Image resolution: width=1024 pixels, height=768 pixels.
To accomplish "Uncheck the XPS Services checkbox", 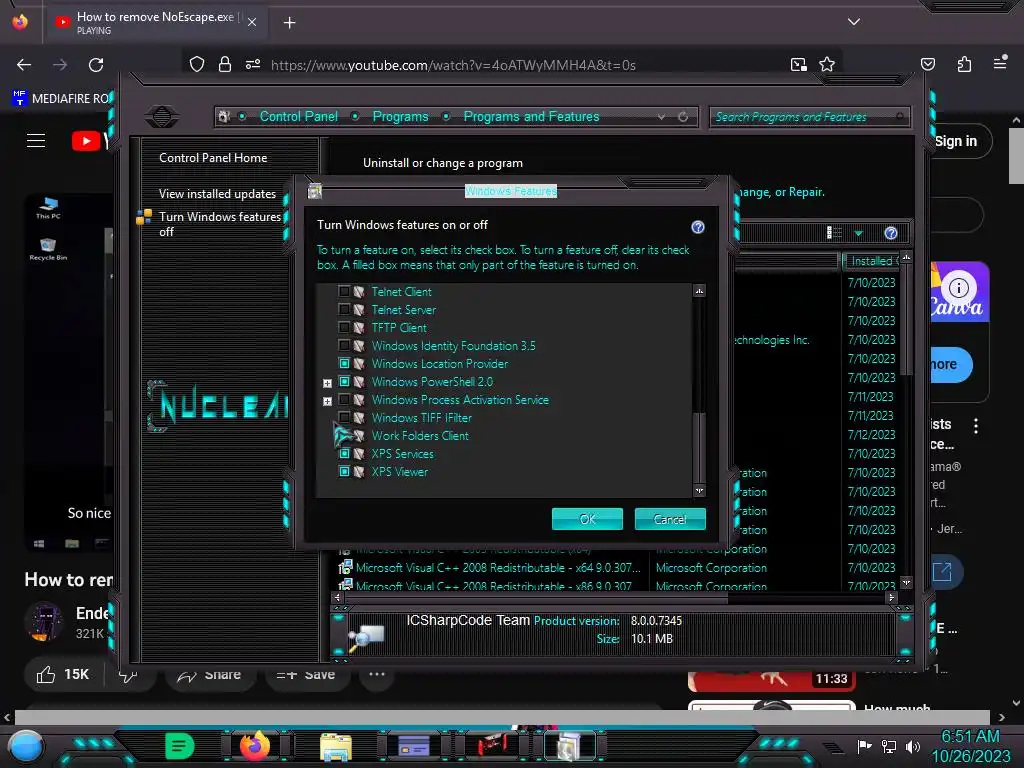I will coord(344,453).
